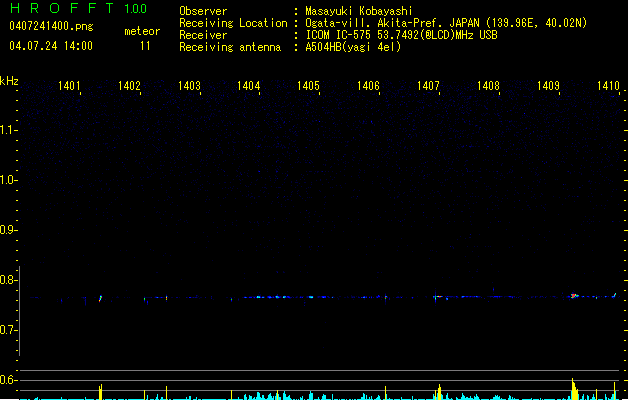Select the meteor count value 11
This screenshot has height=400, width=629.
click(145, 46)
